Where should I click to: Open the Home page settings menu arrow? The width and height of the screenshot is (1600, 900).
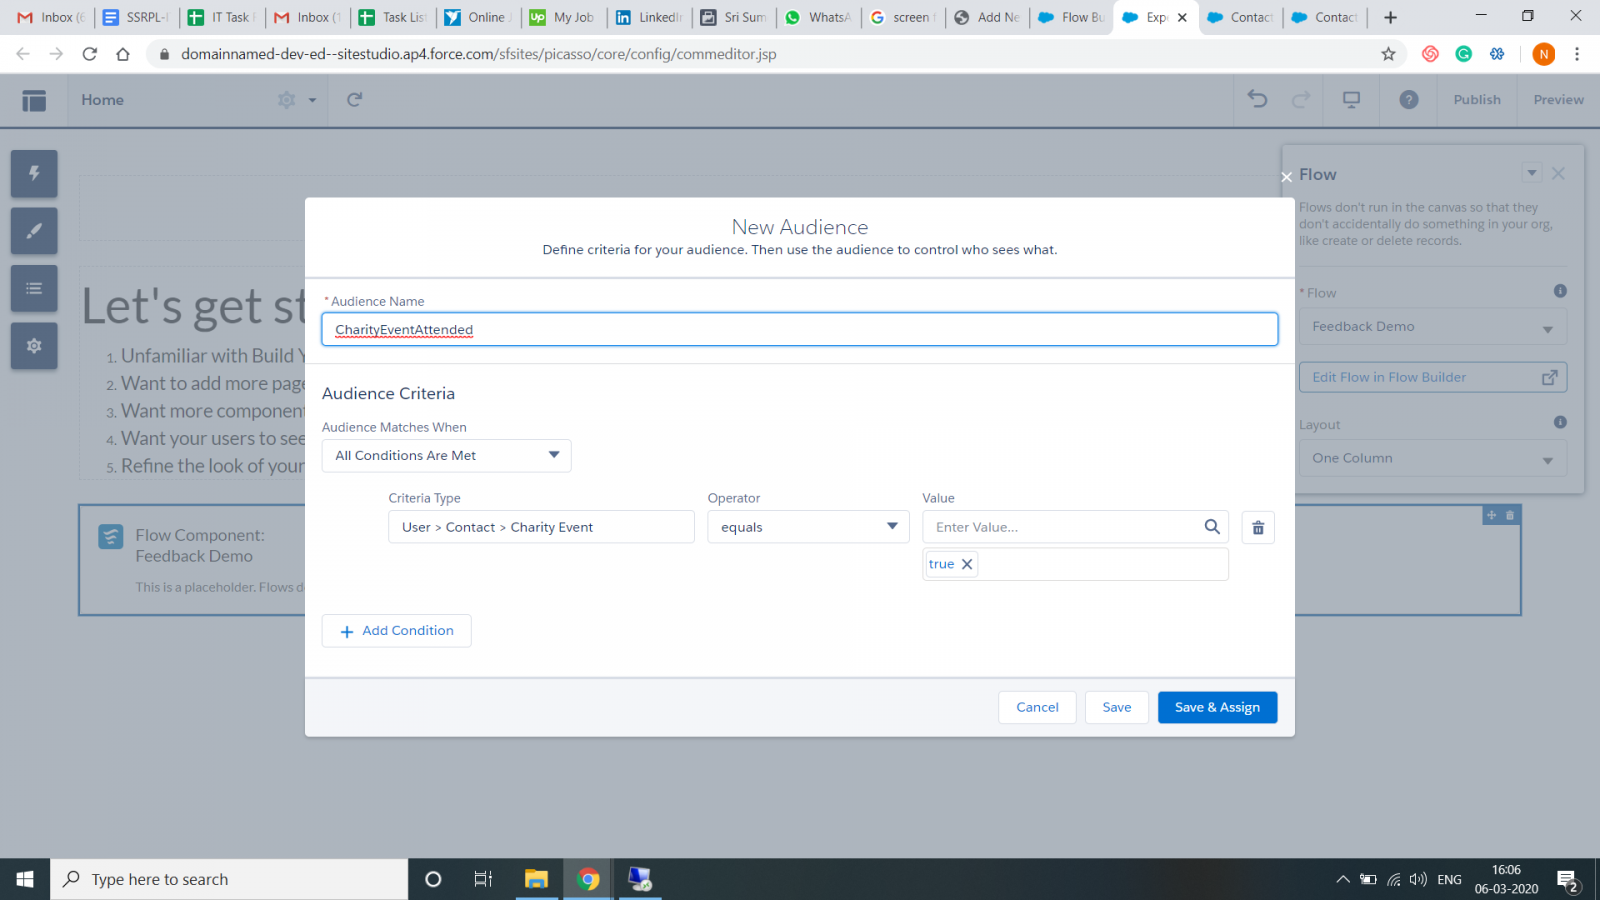310,100
